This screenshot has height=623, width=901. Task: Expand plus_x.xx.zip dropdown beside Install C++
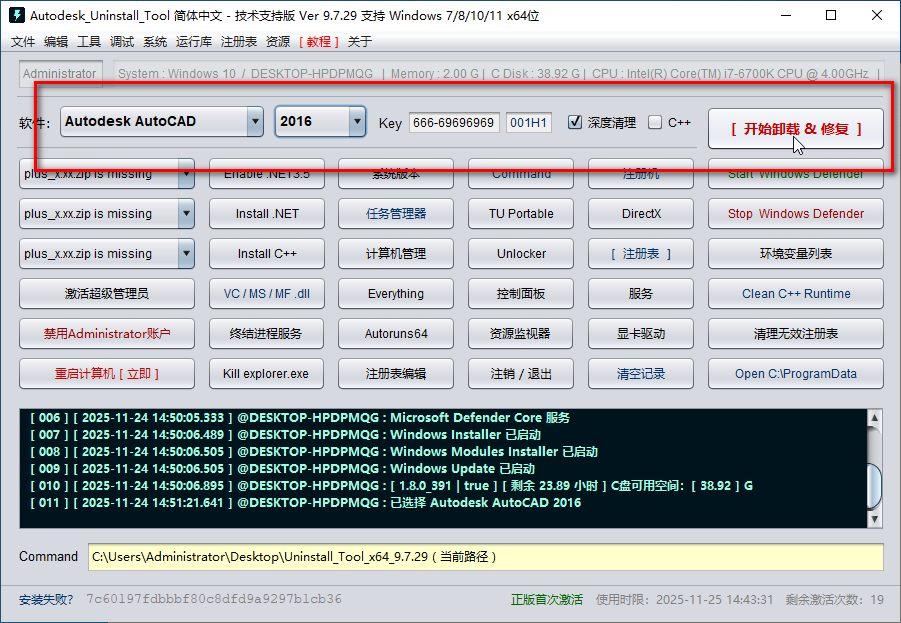click(x=186, y=253)
